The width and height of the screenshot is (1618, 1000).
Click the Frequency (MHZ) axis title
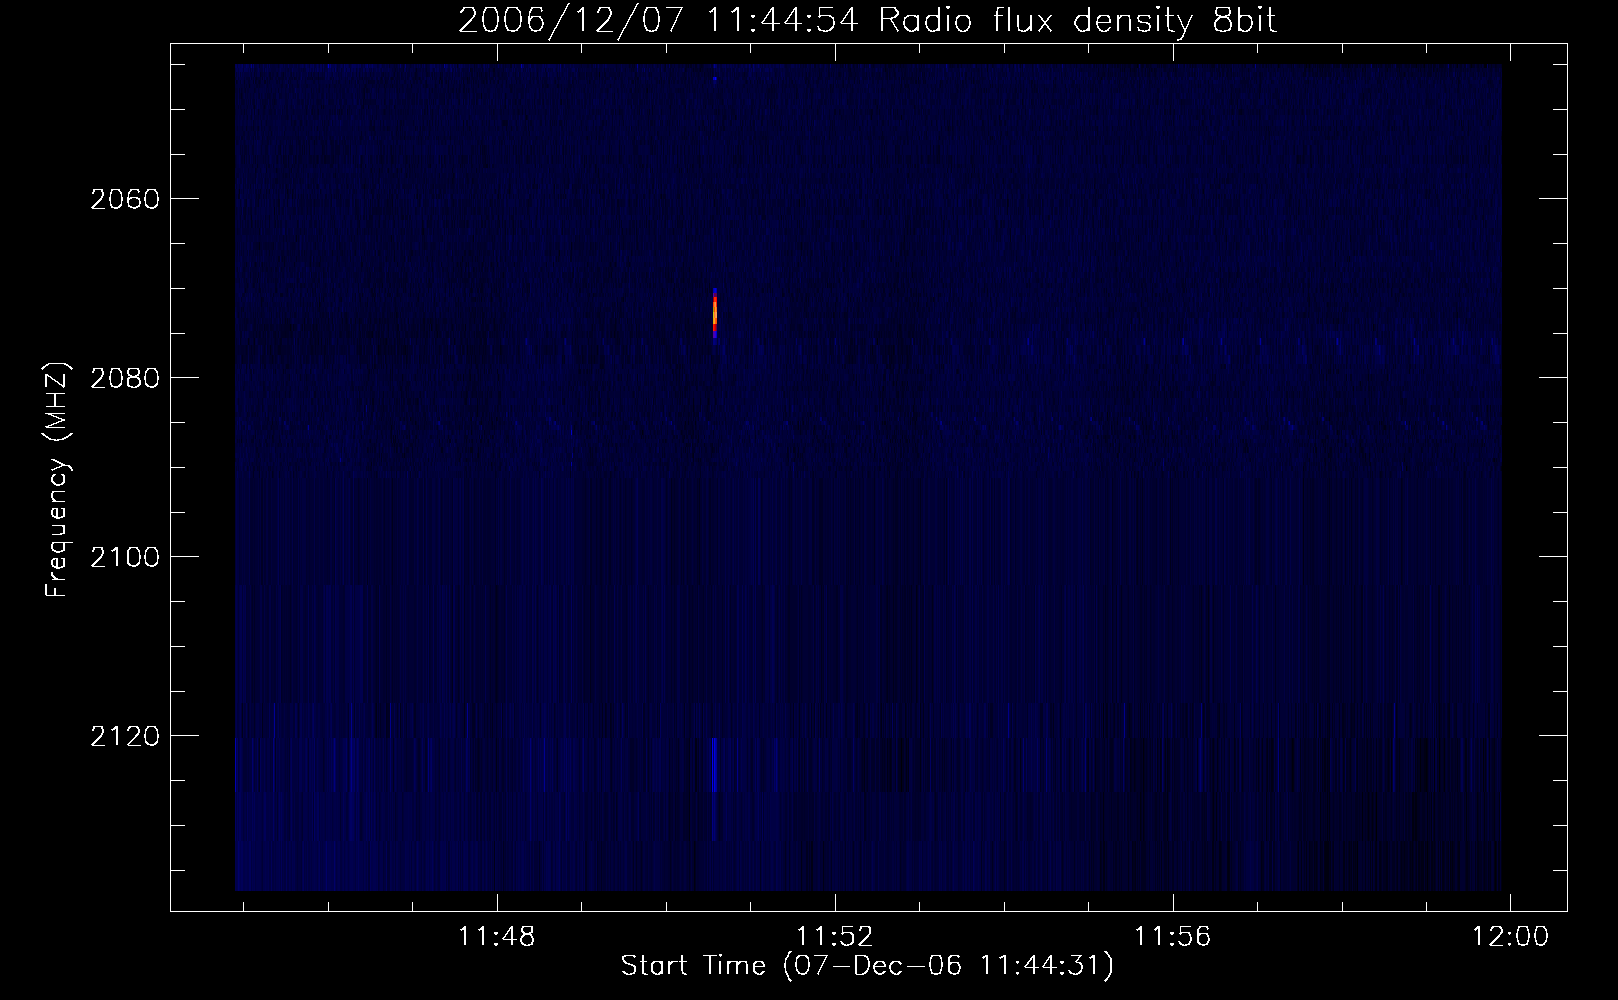[58, 480]
